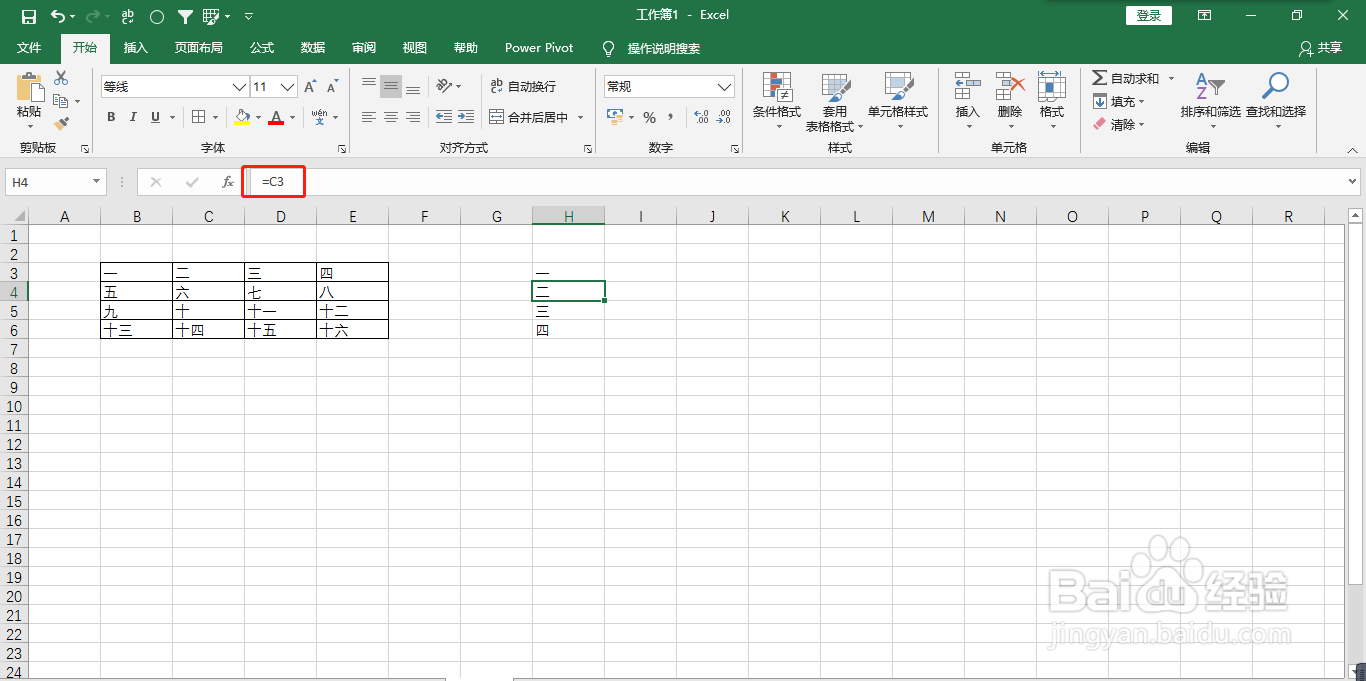Expand the formula bar chevron
The width and height of the screenshot is (1366, 681).
1353,182
